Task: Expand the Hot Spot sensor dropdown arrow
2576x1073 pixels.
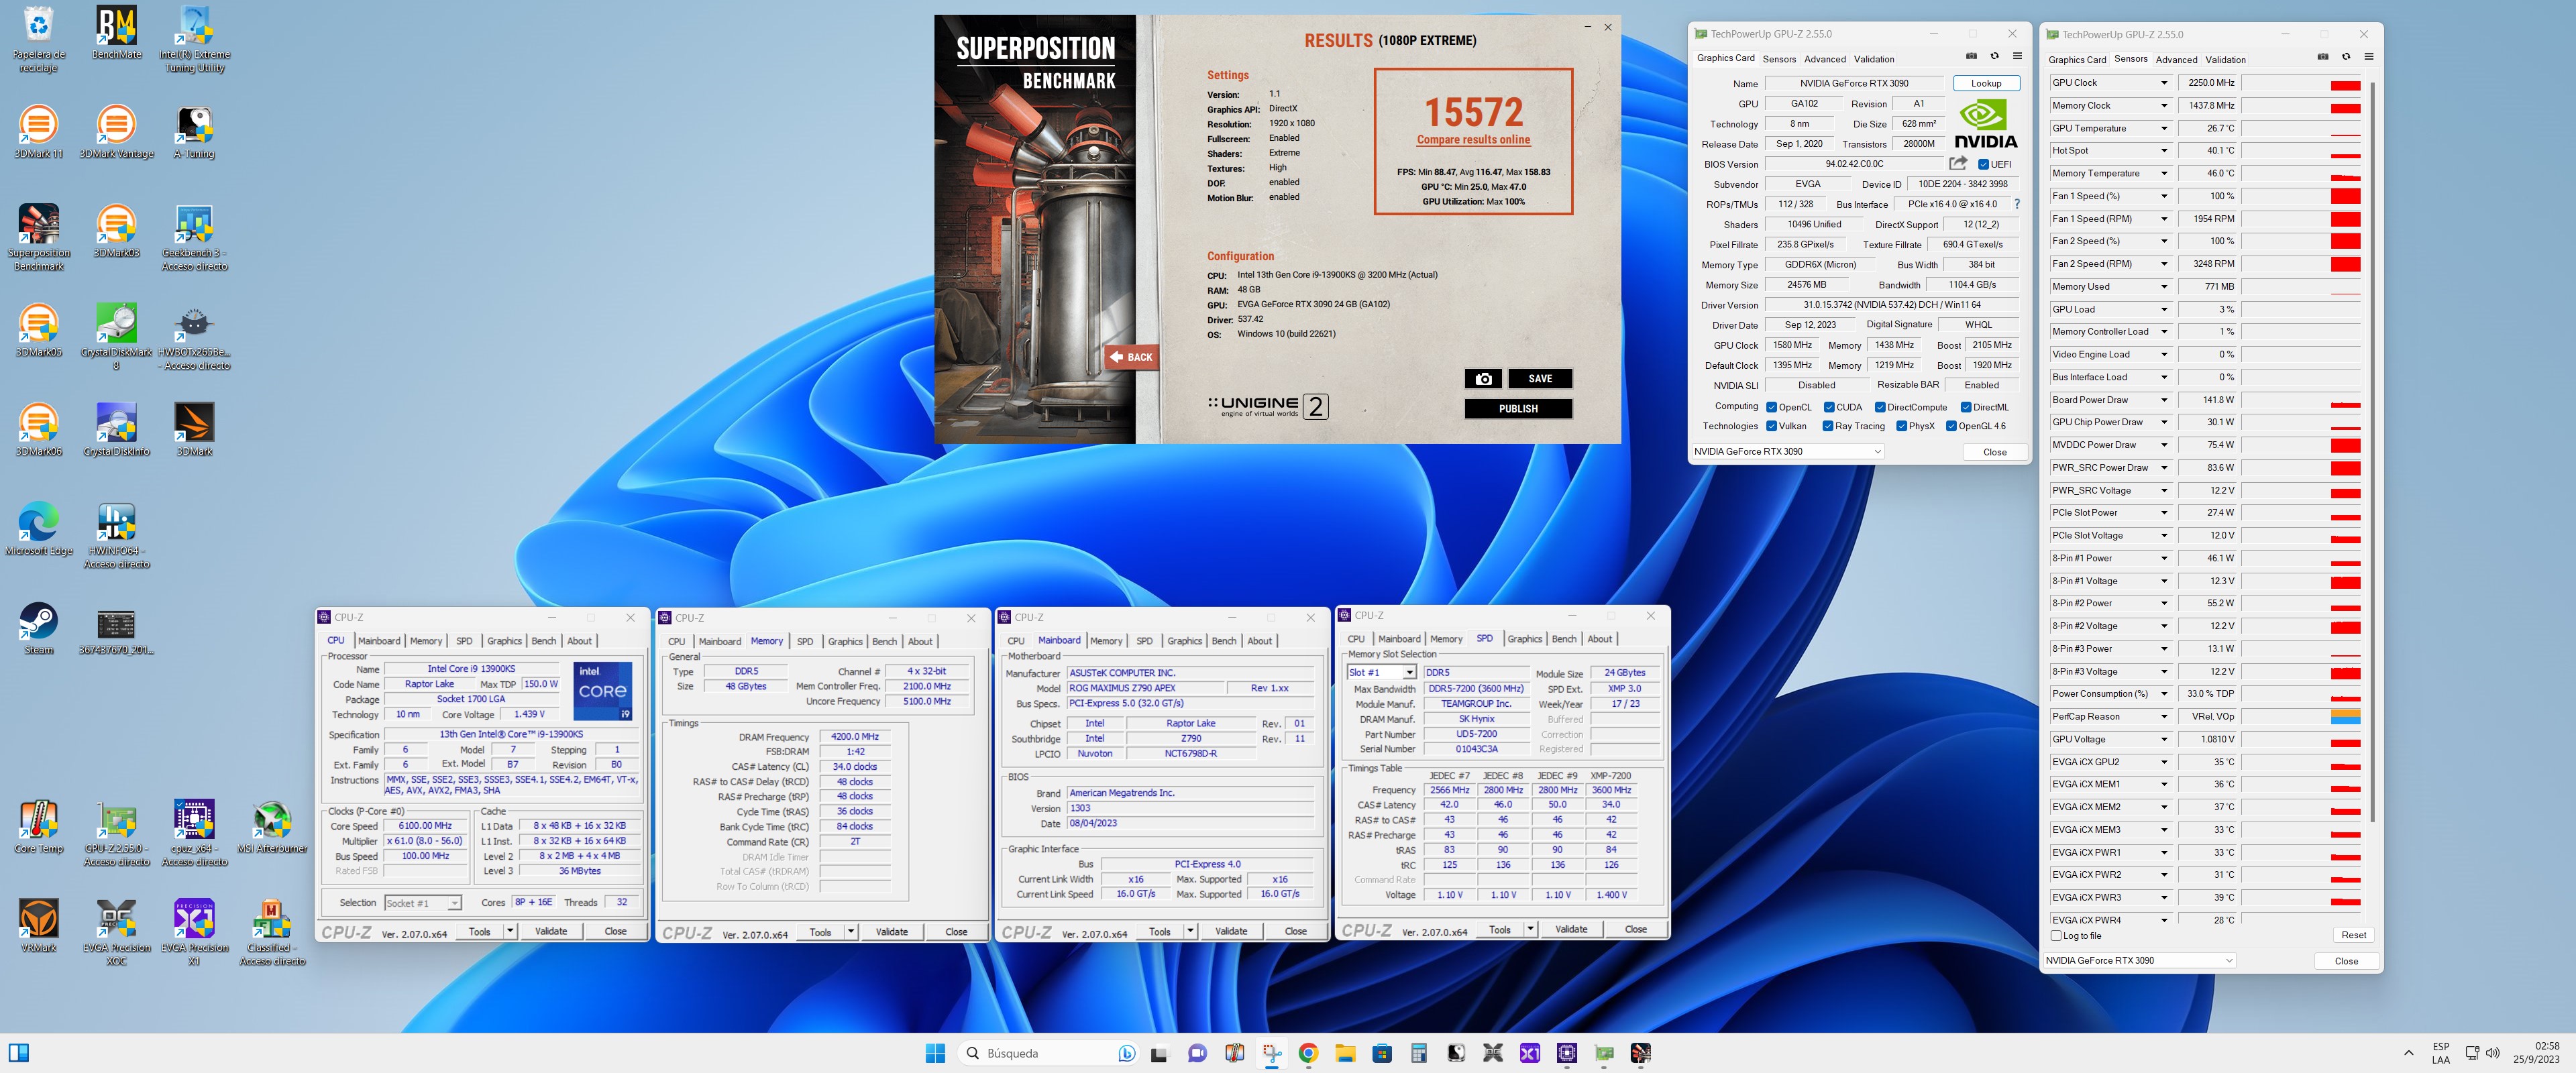Action: click(x=2164, y=151)
